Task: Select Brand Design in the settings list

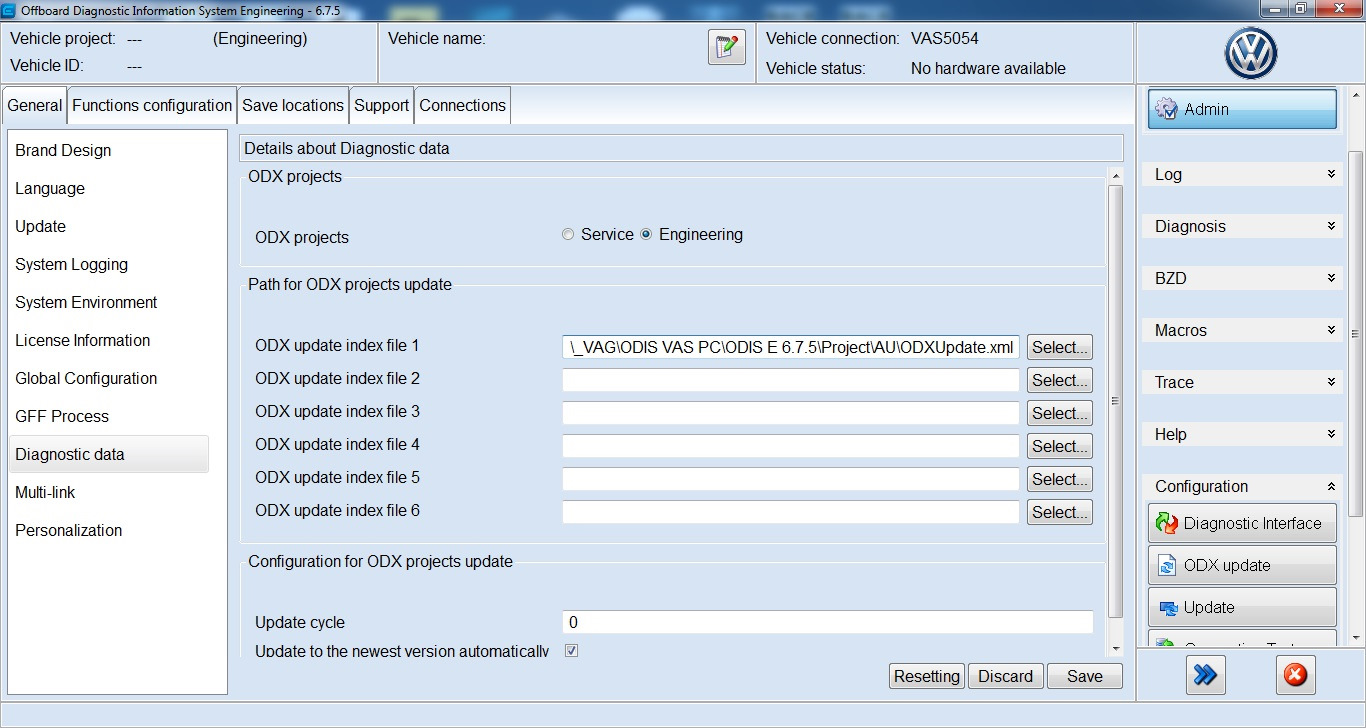Action: (109, 150)
